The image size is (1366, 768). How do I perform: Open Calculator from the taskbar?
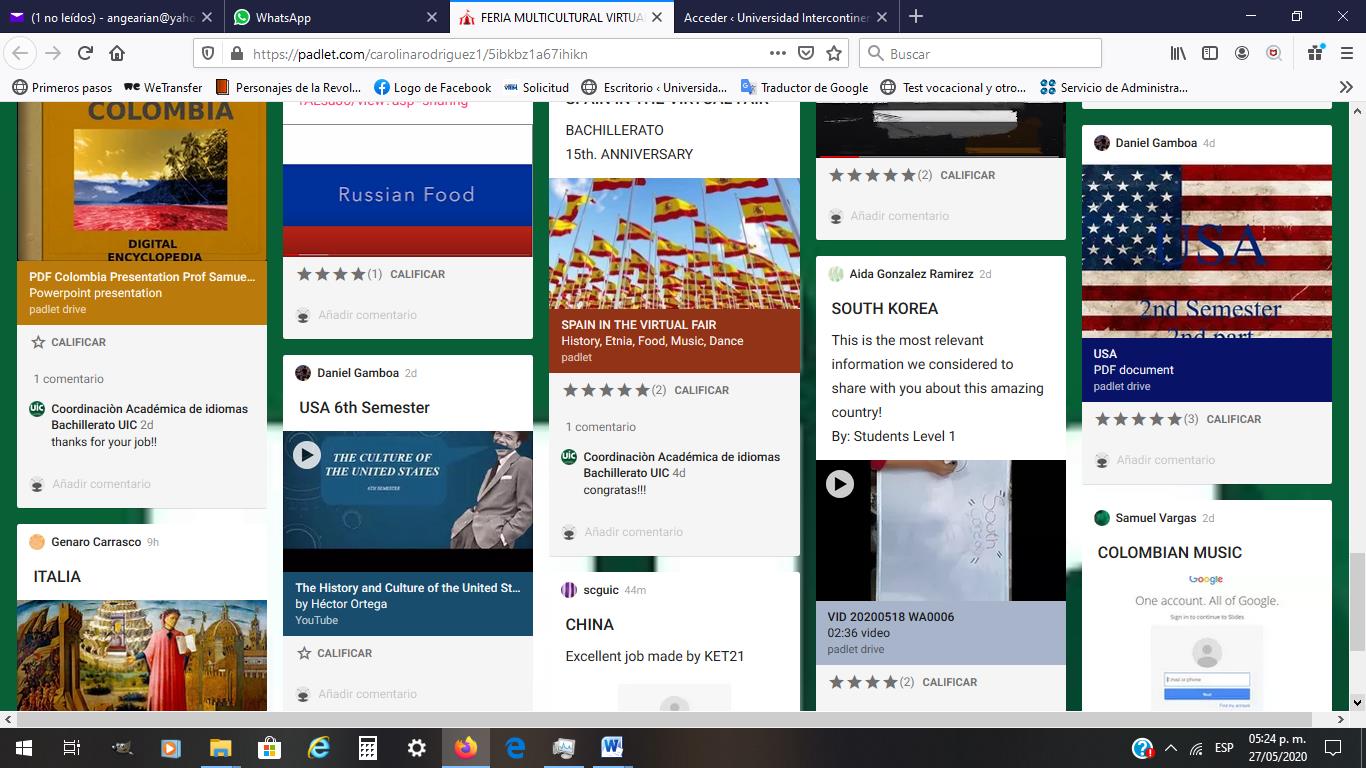coord(367,747)
